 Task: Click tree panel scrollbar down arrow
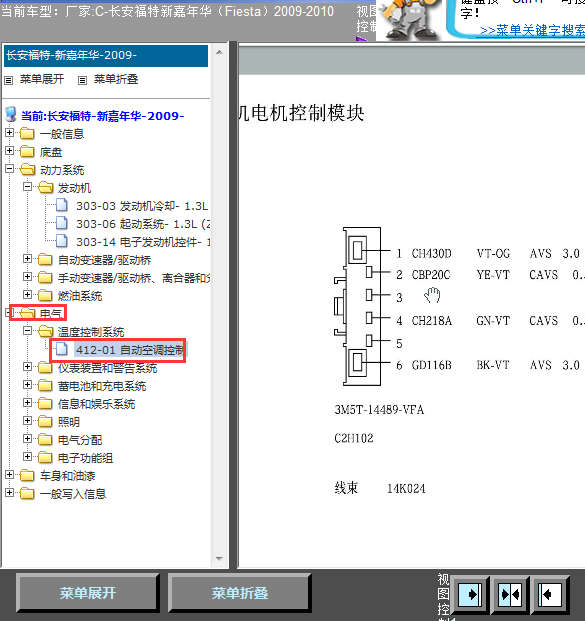point(219,559)
